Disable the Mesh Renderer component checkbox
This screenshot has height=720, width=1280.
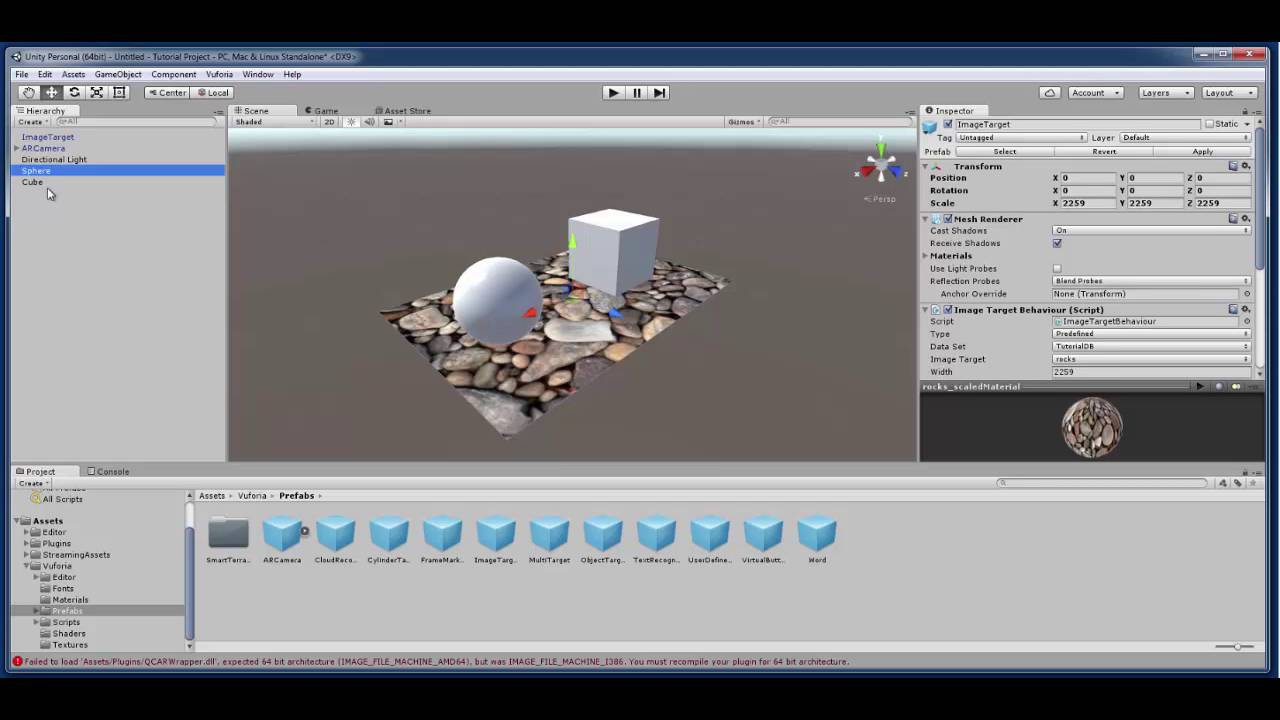(948, 218)
